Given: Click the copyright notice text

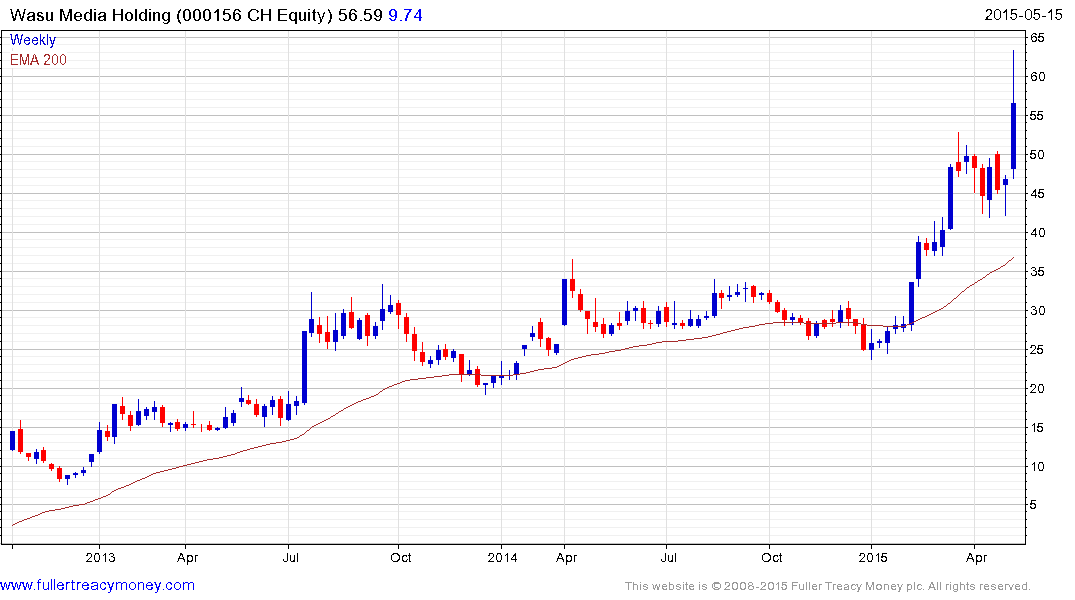Looking at the screenshot, I should 828,586.
